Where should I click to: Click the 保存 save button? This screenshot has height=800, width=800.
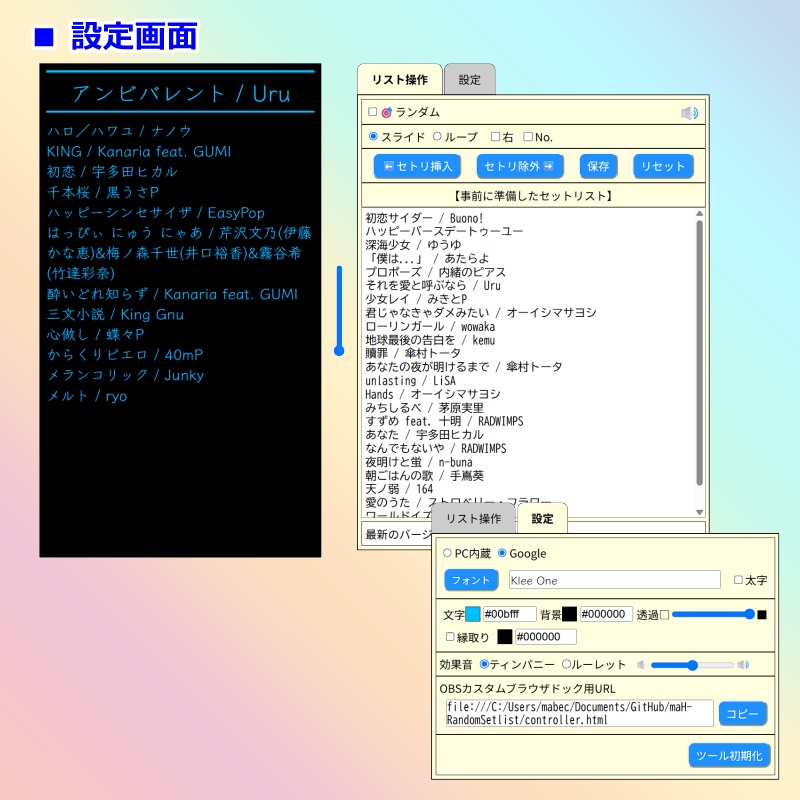(598, 166)
